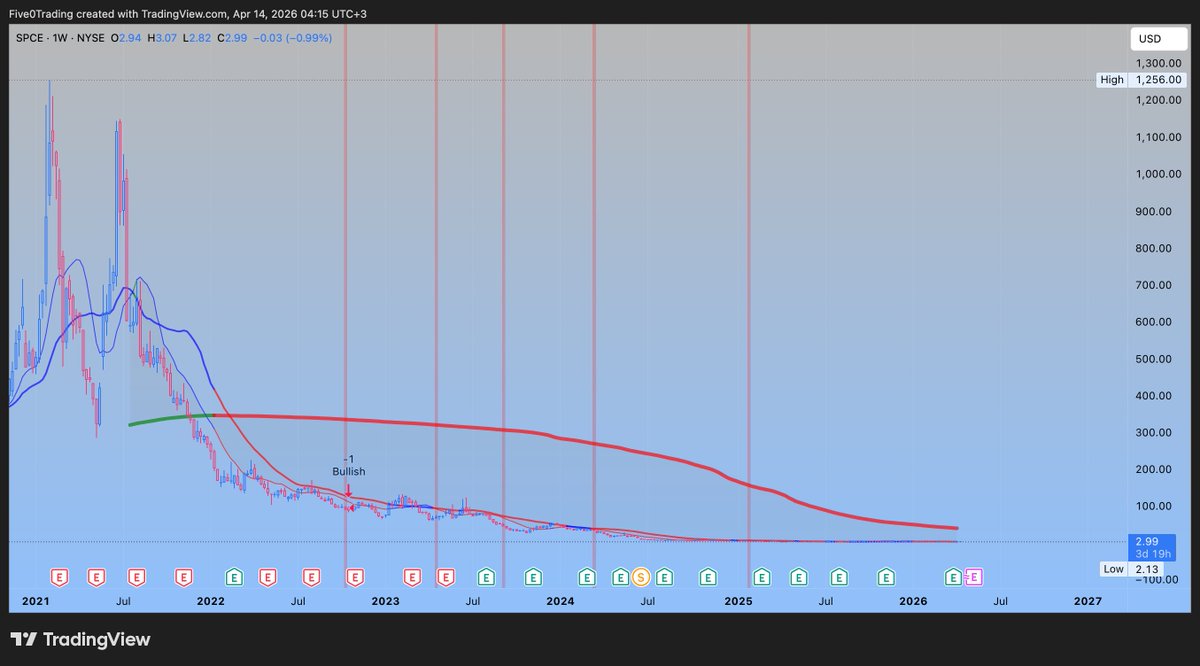Click the orange "S" split marker badge
Screen dimensions: 1200x666
(x=639, y=577)
